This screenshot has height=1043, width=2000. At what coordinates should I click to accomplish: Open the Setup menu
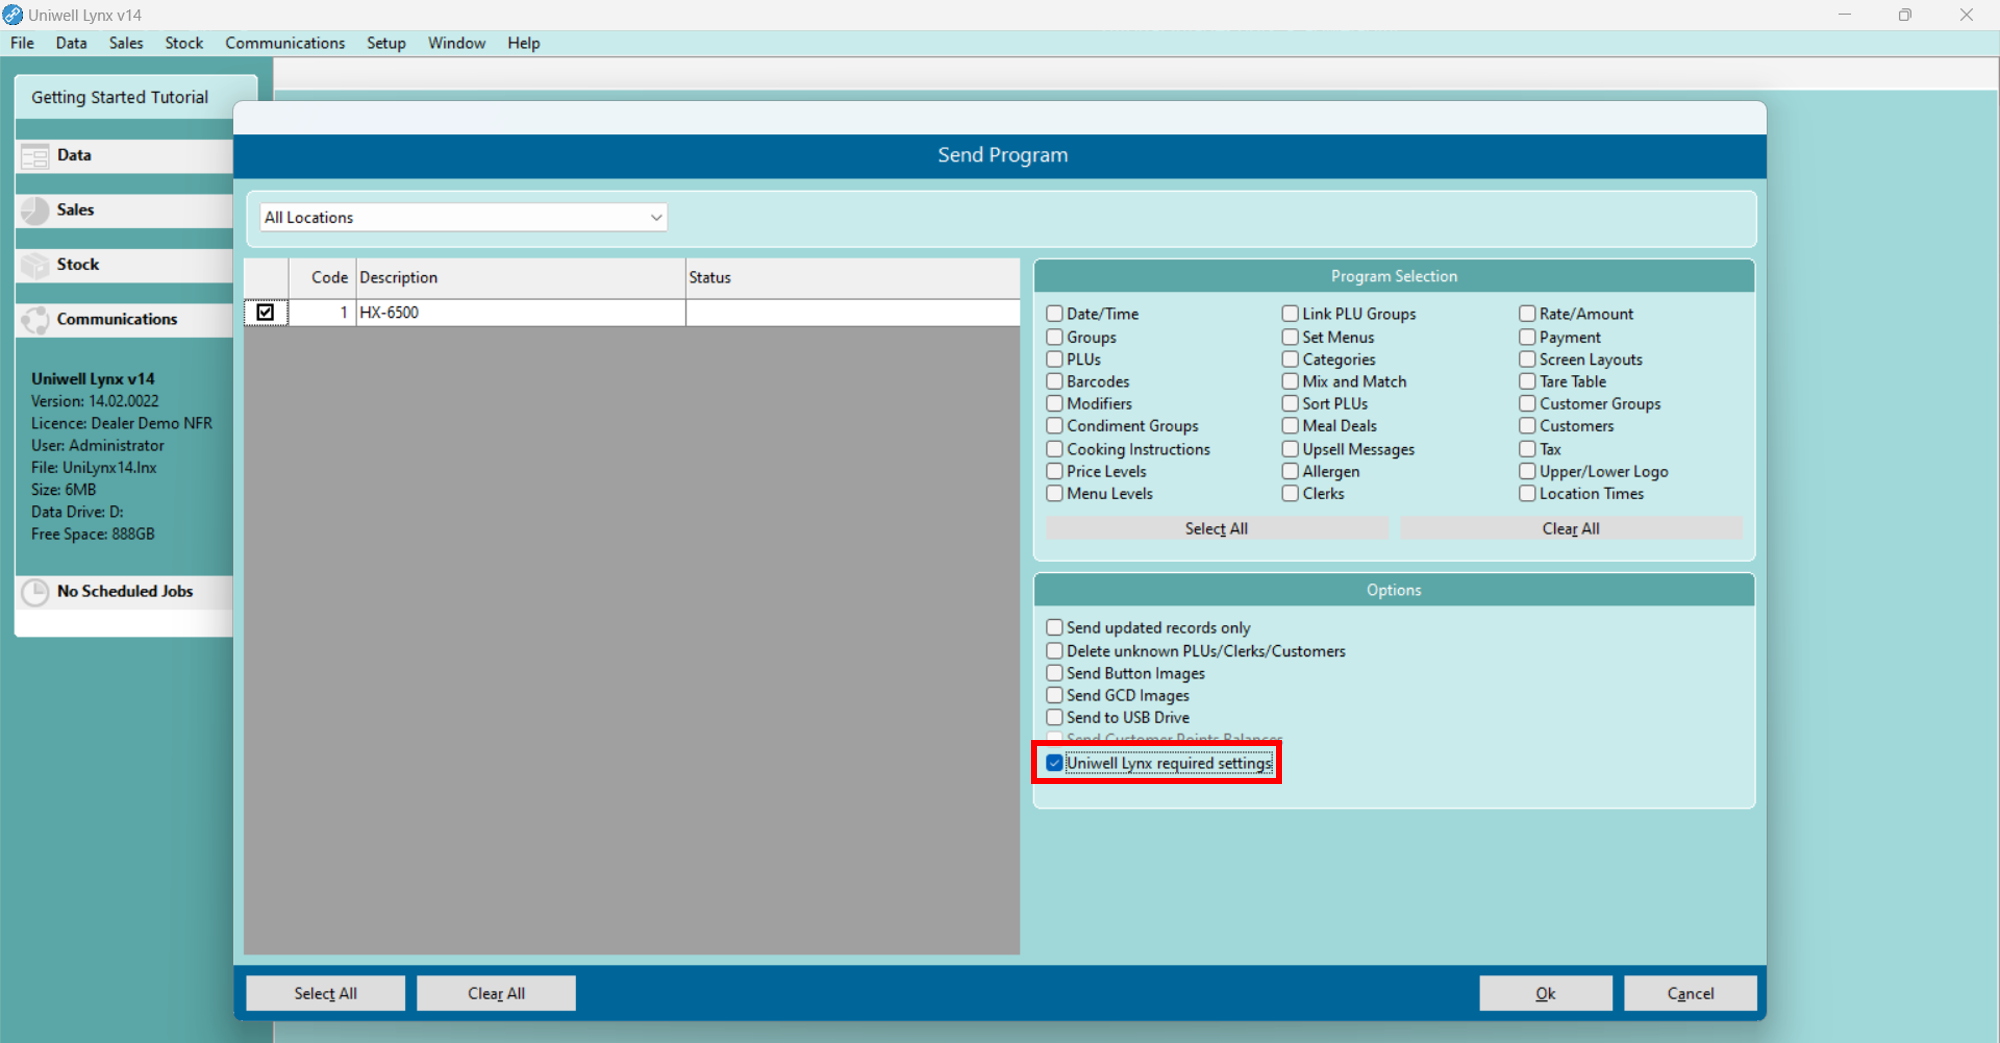386,43
